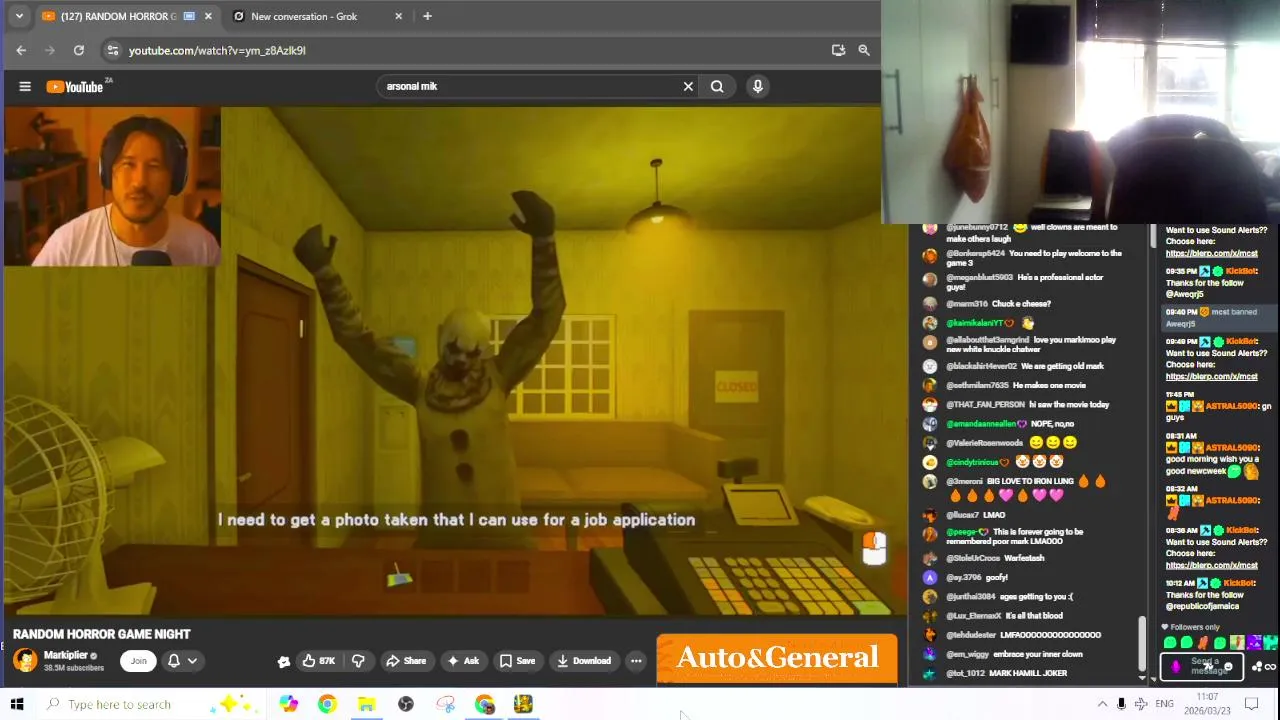Toggle the channel notification bell
The height and width of the screenshot is (720, 1280).
[x=174, y=661]
